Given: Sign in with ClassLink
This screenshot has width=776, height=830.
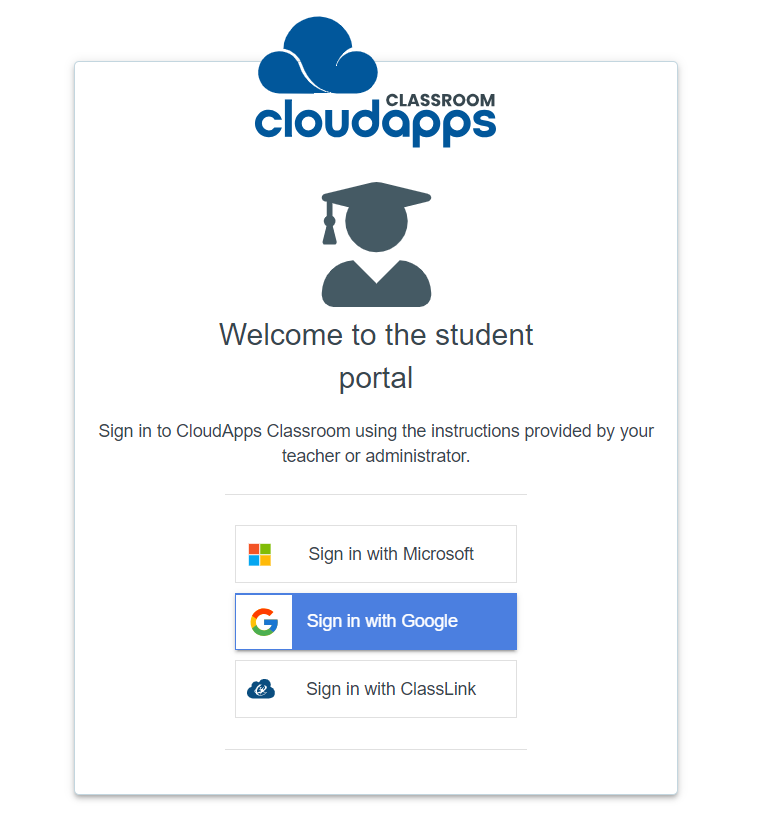Looking at the screenshot, I should point(376,689).
